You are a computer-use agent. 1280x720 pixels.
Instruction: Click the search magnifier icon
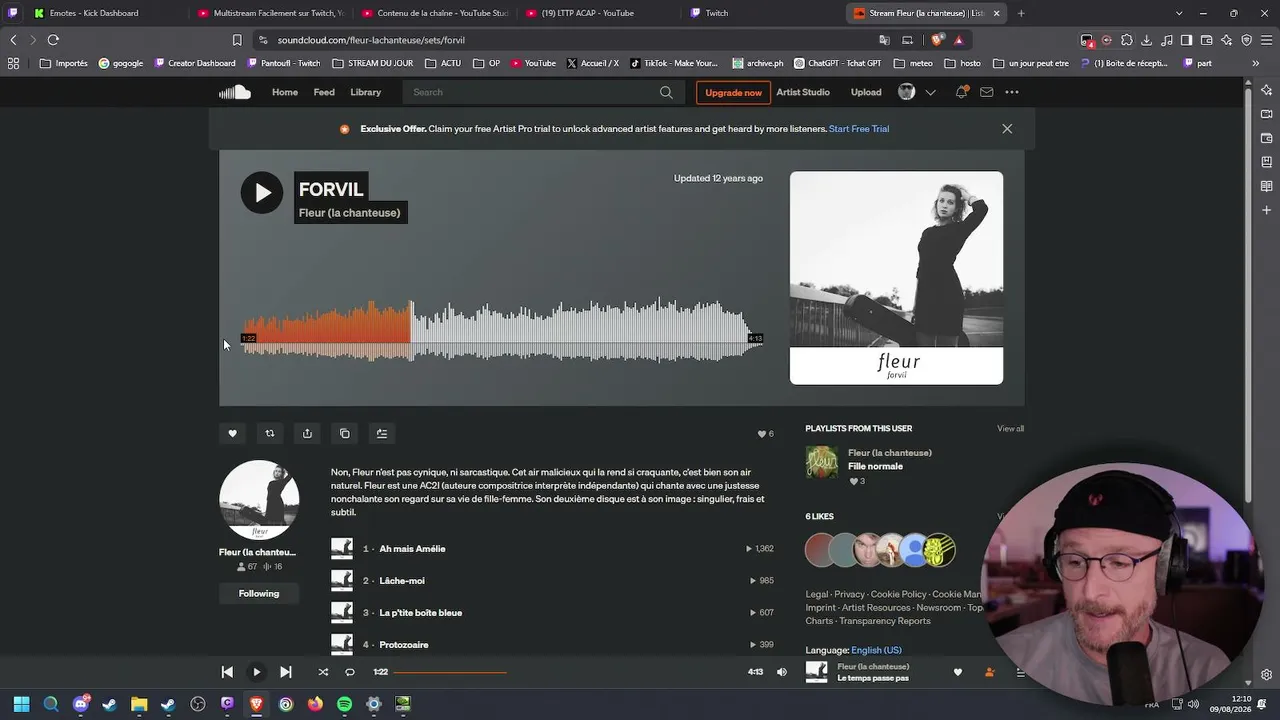[x=666, y=92]
